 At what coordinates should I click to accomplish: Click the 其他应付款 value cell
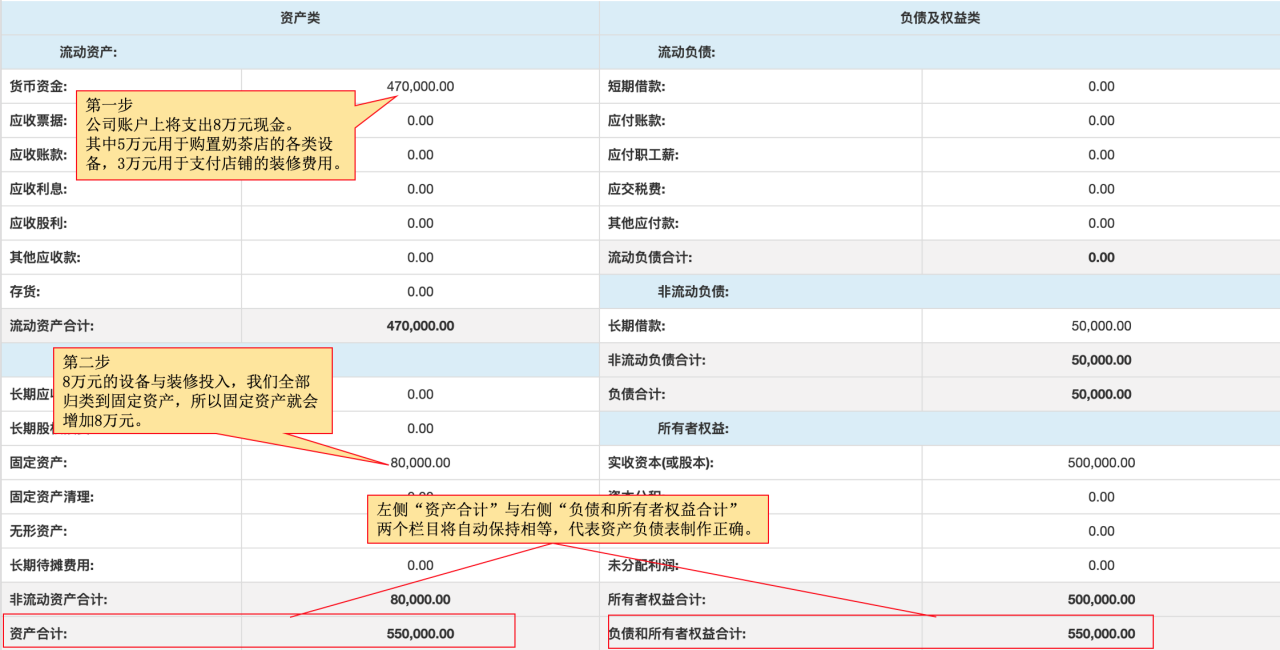pos(1100,223)
